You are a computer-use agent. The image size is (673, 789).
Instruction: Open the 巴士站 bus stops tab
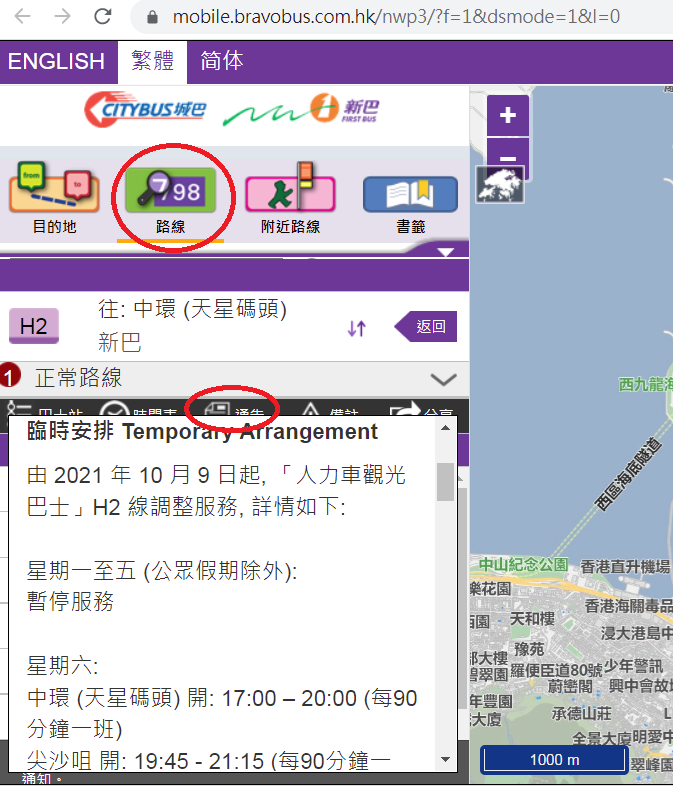coord(45,409)
